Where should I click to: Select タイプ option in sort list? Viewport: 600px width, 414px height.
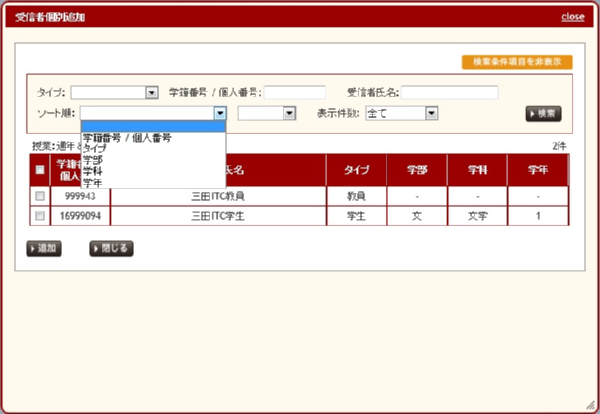(96, 148)
